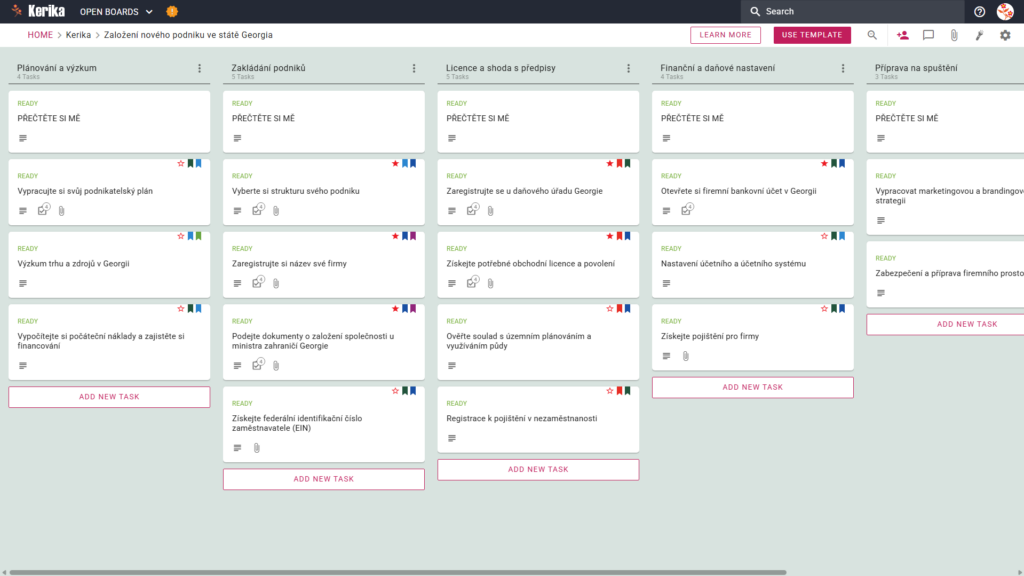1024x576 pixels.
Task: Open checklist icon on Vypracujte si svůj podnikatelský plán
Action: (43, 210)
